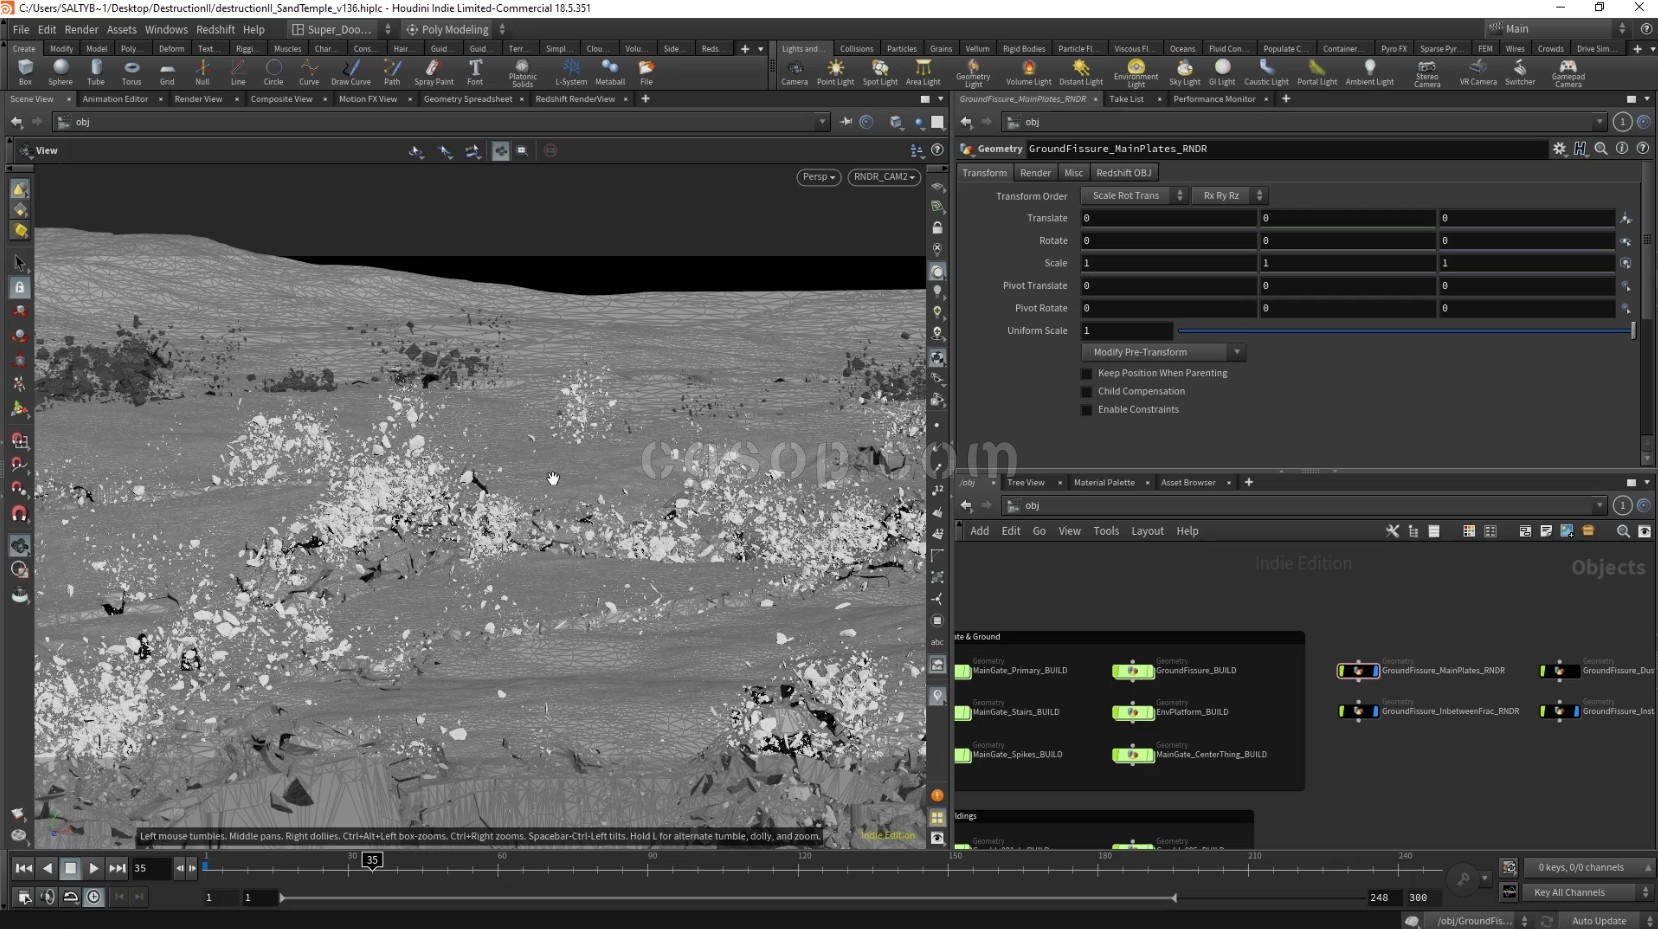
Task: Create a Spot Light
Action: click(x=880, y=71)
